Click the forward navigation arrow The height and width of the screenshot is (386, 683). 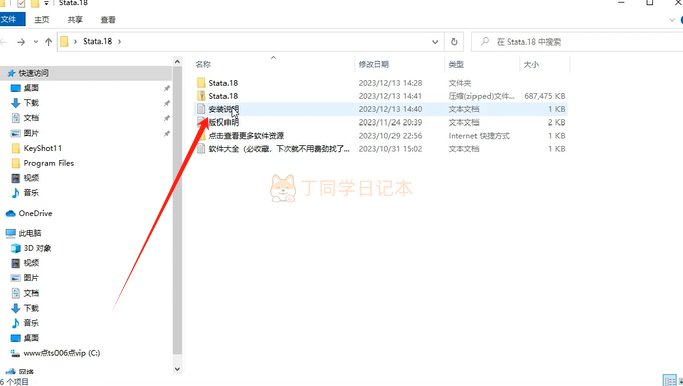(x=21, y=42)
